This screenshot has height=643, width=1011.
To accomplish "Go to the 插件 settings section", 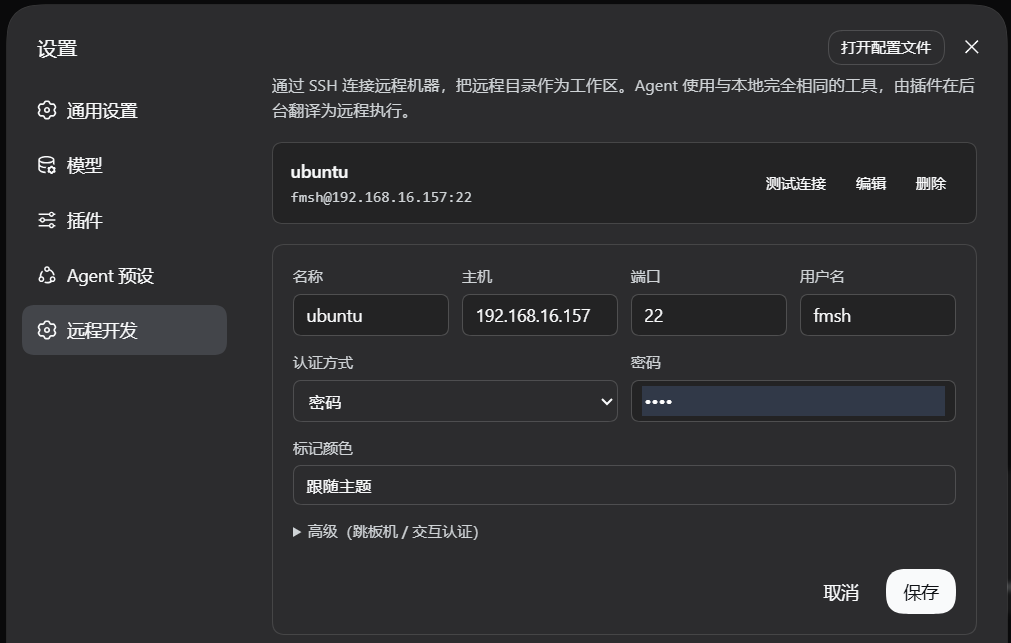I will 124,221.
